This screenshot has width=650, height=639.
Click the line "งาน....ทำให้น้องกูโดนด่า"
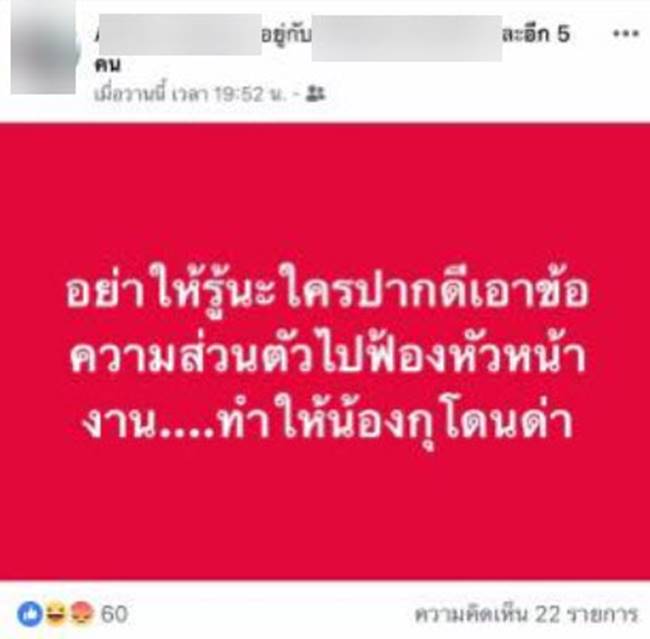pos(327,423)
